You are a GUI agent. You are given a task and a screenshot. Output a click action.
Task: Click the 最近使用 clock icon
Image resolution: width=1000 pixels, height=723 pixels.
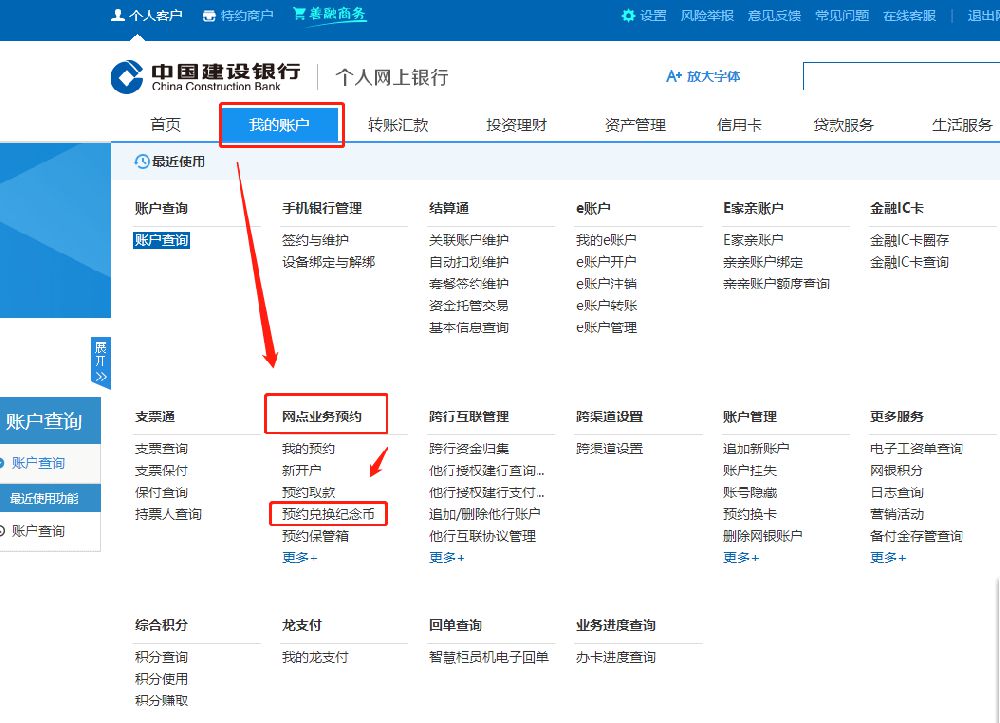tap(142, 161)
